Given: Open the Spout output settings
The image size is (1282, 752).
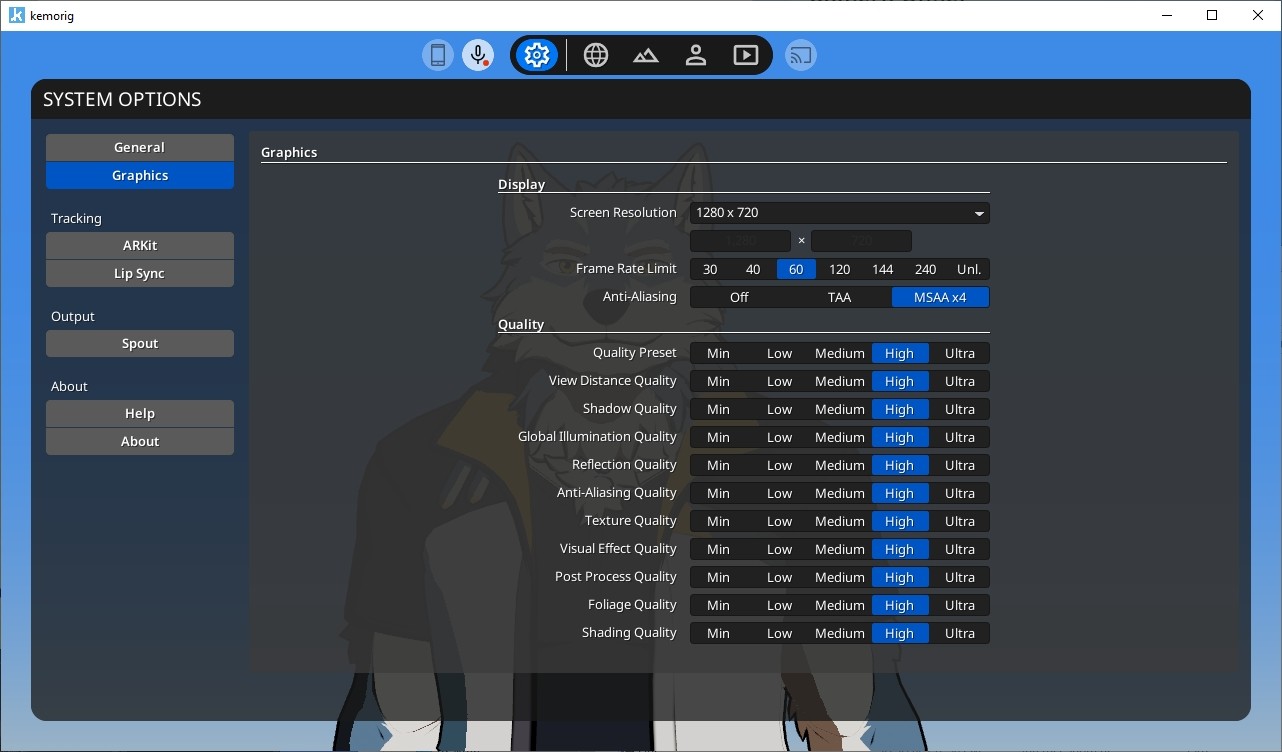Looking at the screenshot, I should point(139,343).
